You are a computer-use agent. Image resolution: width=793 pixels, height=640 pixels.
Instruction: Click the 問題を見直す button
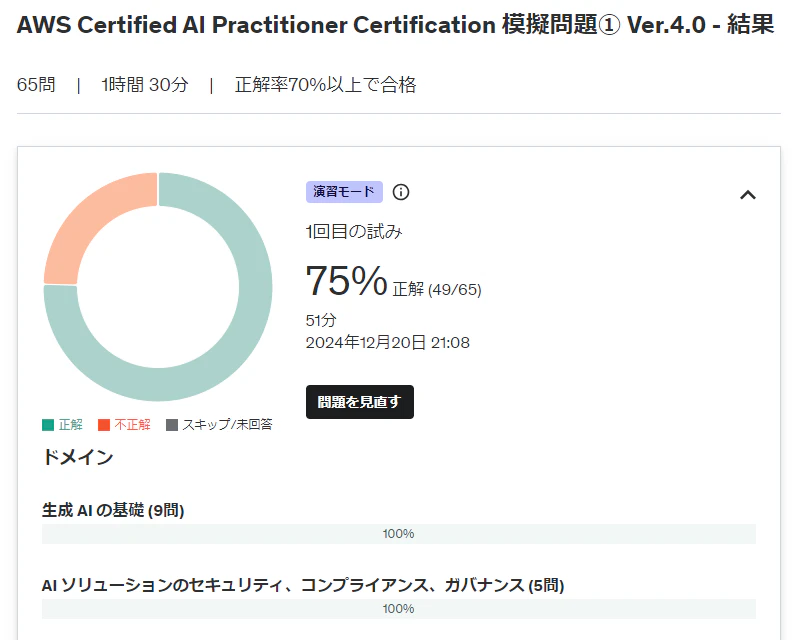[x=360, y=402]
